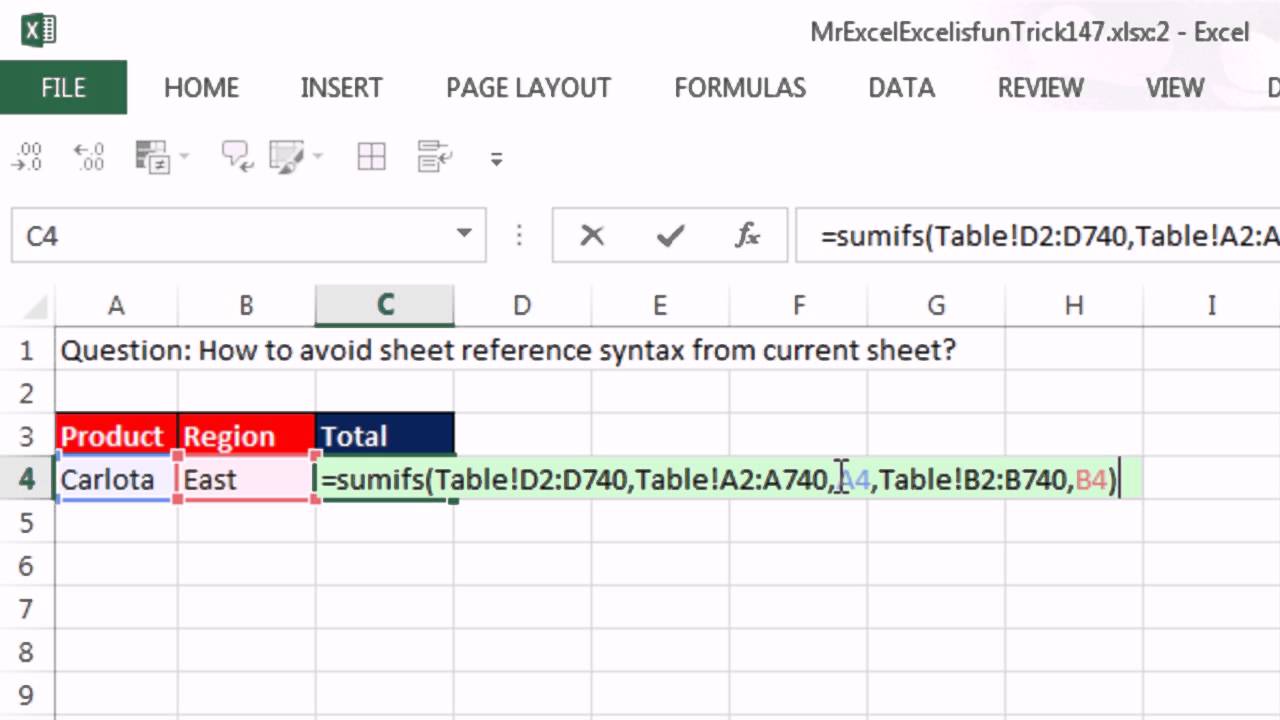The image size is (1280, 720).
Task: Open the conditional formatting icon's dropdown arrow
Action: [x=184, y=157]
